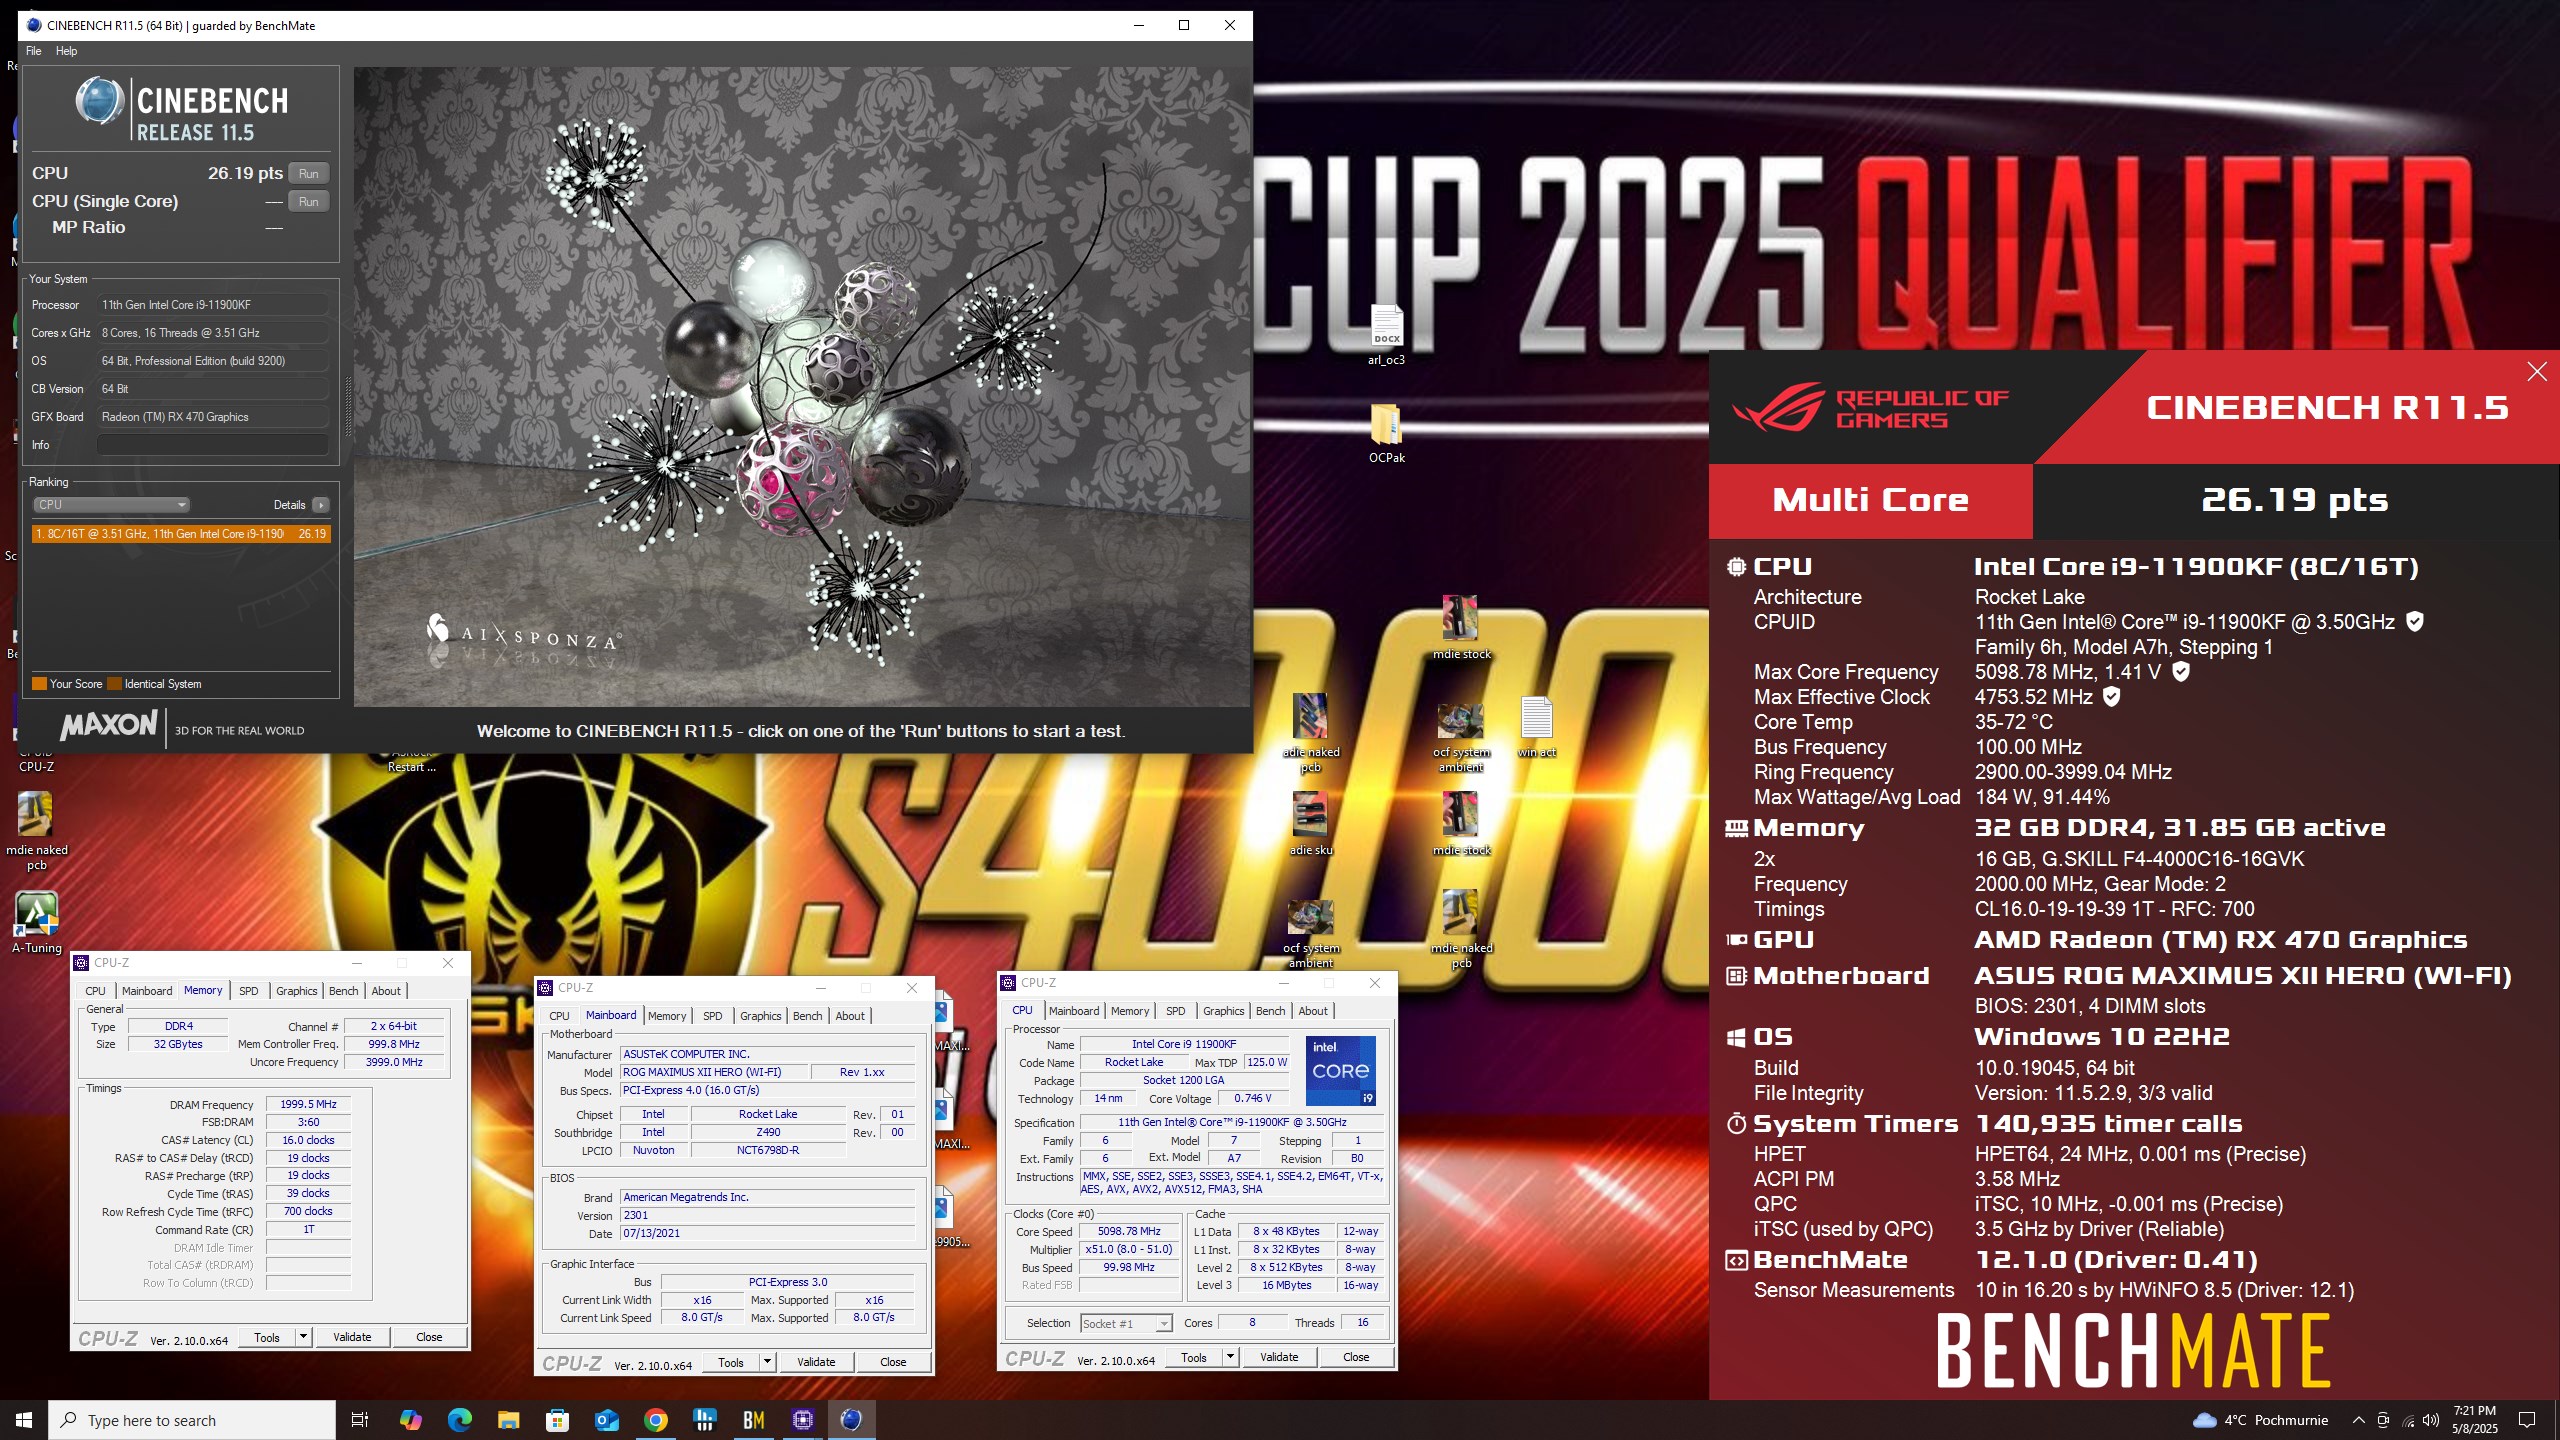Image resolution: width=2560 pixels, height=1440 pixels.
Task: Expand the ranking Details arrow
Action: [320, 505]
